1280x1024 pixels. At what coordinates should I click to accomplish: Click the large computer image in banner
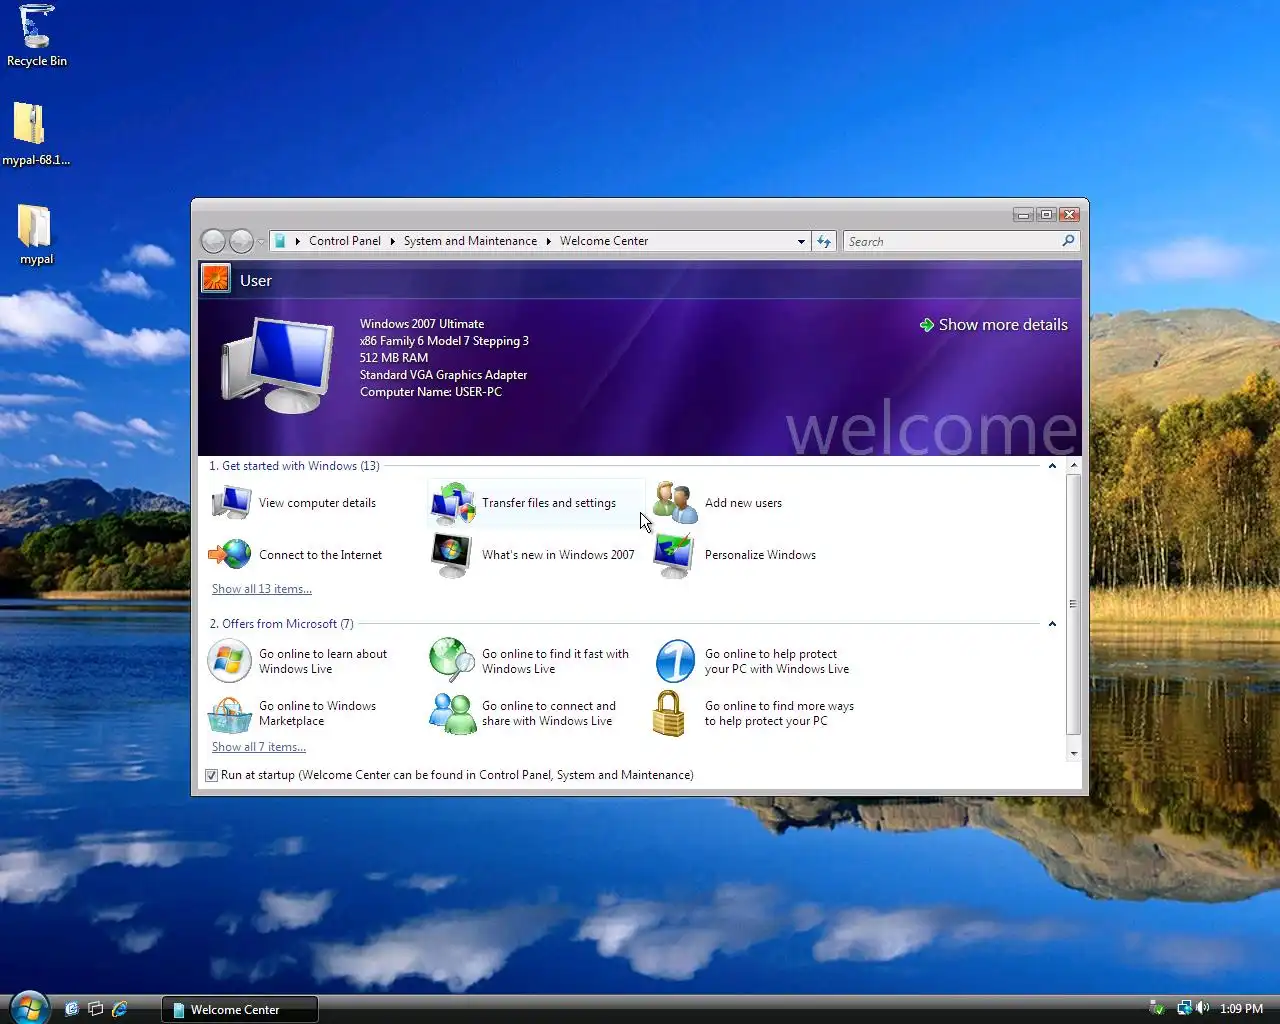(x=277, y=365)
